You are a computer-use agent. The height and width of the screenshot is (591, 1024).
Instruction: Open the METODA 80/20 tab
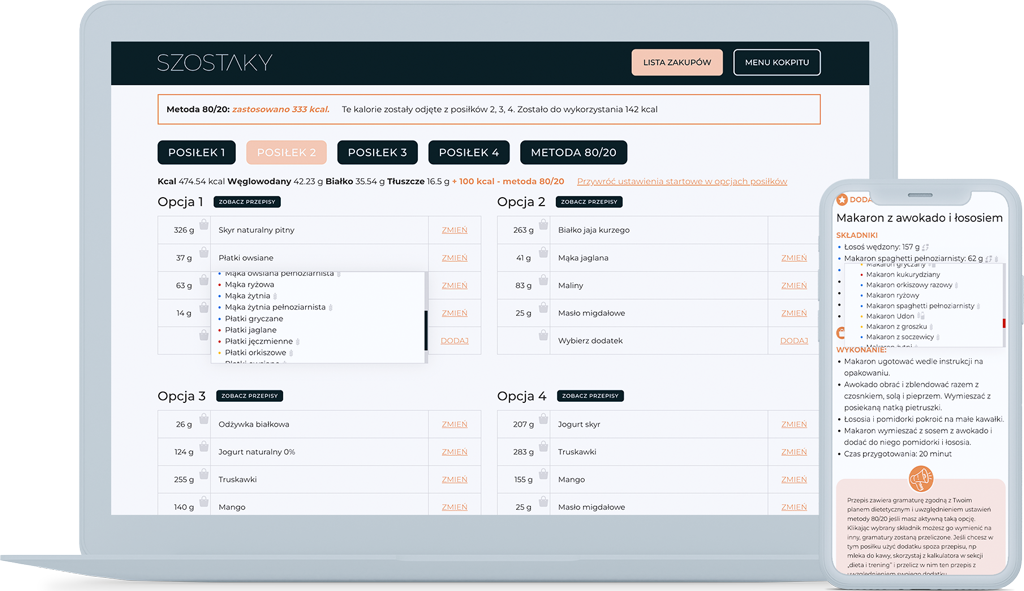click(x=573, y=153)
